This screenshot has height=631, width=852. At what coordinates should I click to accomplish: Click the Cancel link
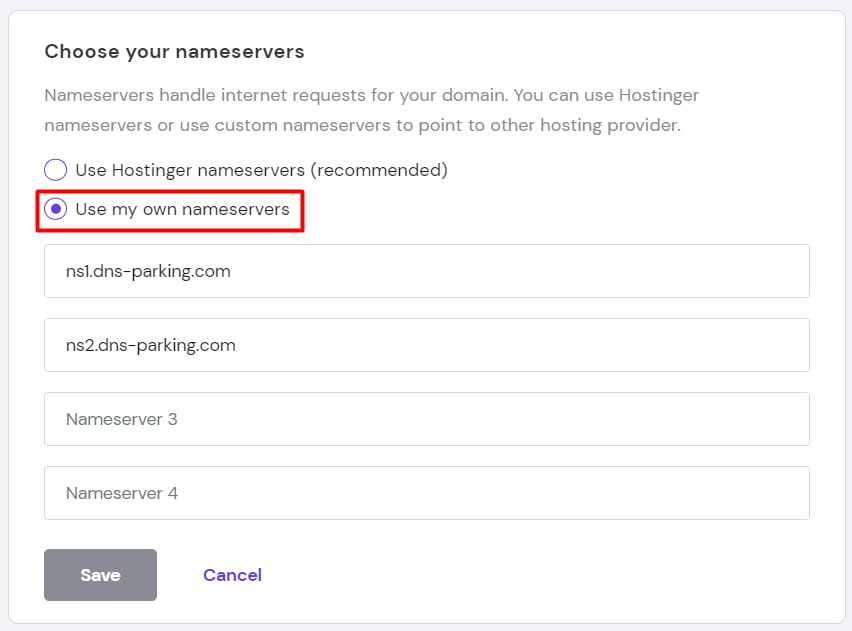pos(232,575)
